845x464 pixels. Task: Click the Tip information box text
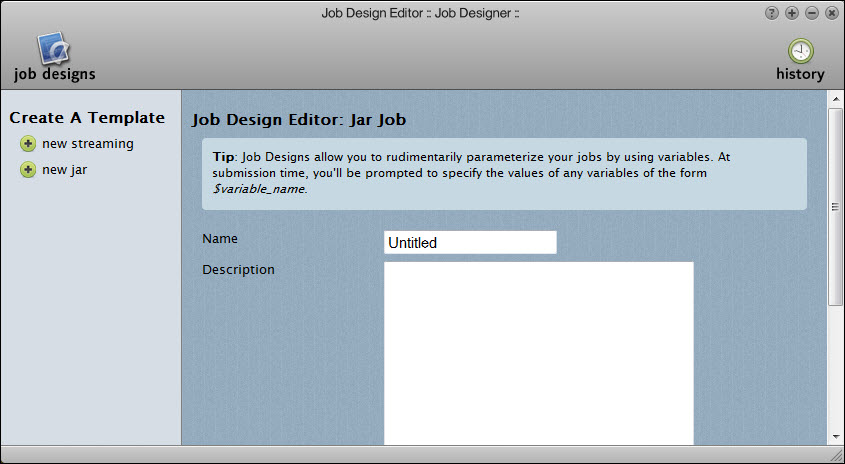[x=504, y=174]
